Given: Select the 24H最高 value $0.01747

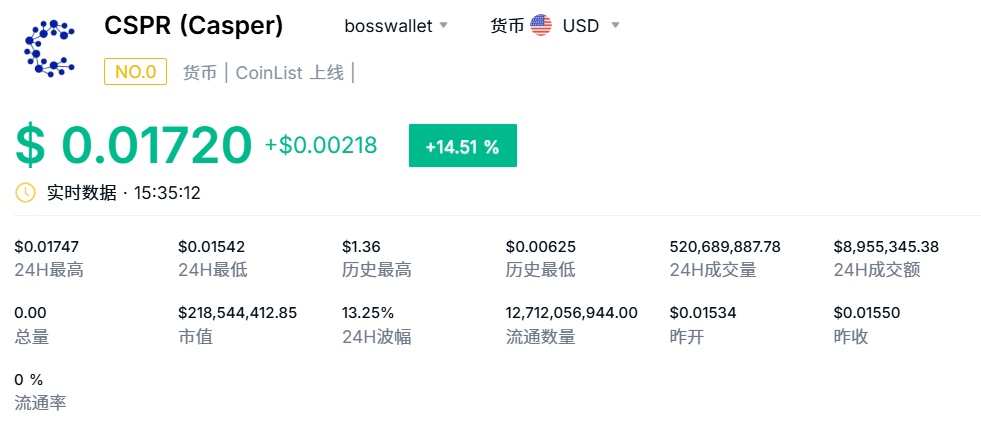Looking at the screenshot, I should pos(46,246).
